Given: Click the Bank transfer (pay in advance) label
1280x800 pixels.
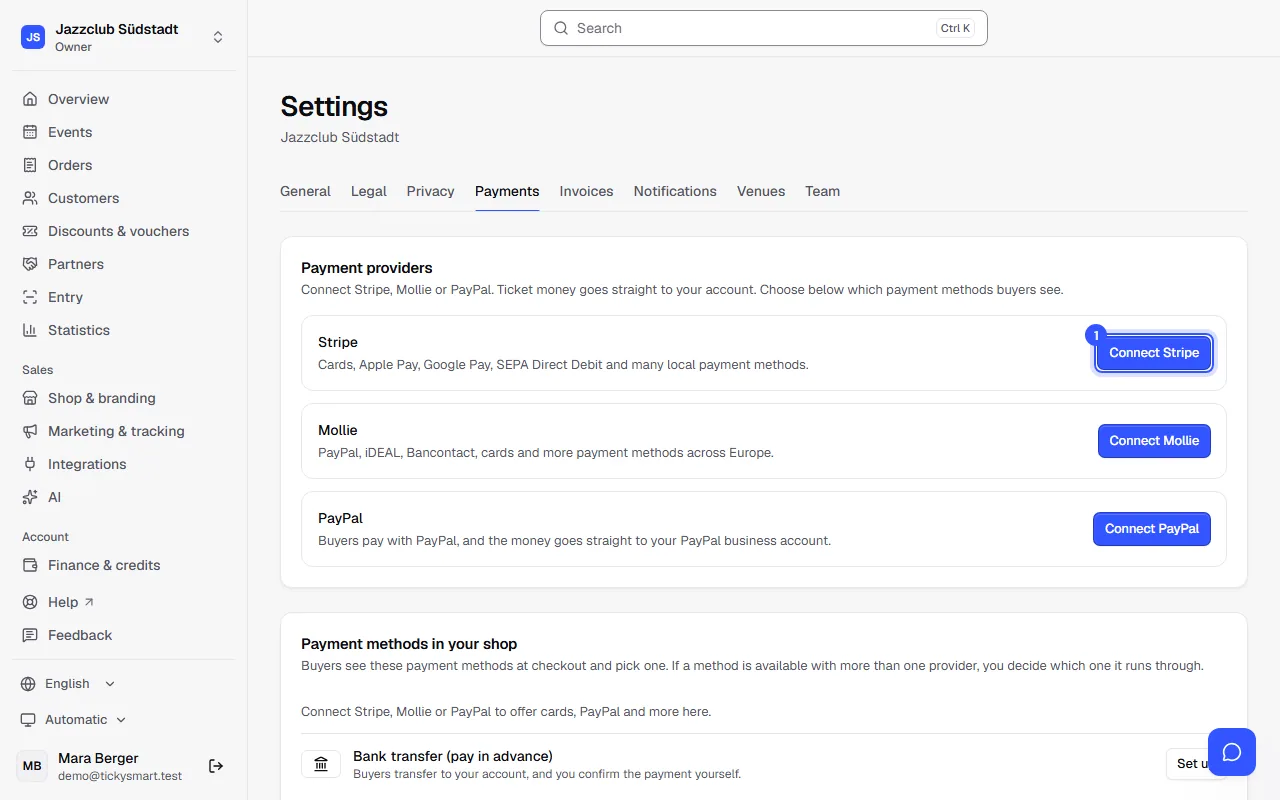Looking at the screenshot, I should [x=453, y=756].
